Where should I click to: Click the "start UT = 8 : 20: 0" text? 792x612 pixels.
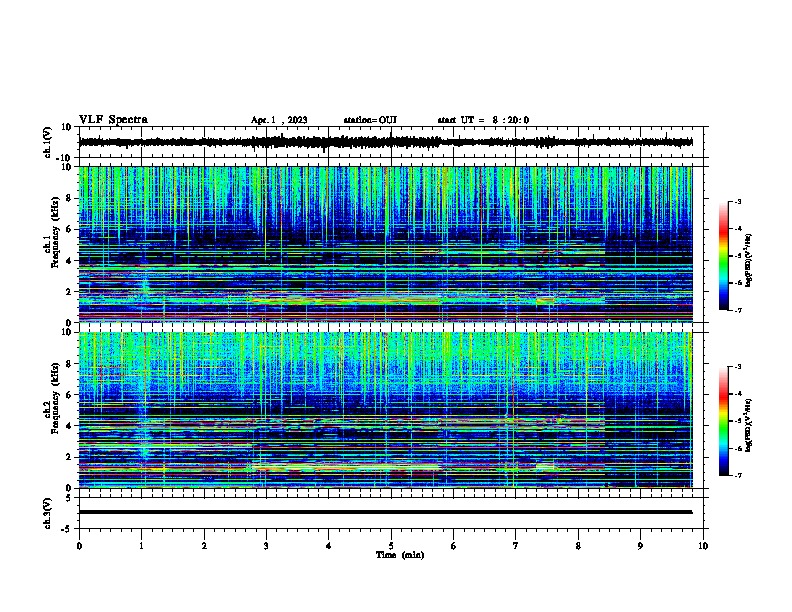click(x=483, y=120)
